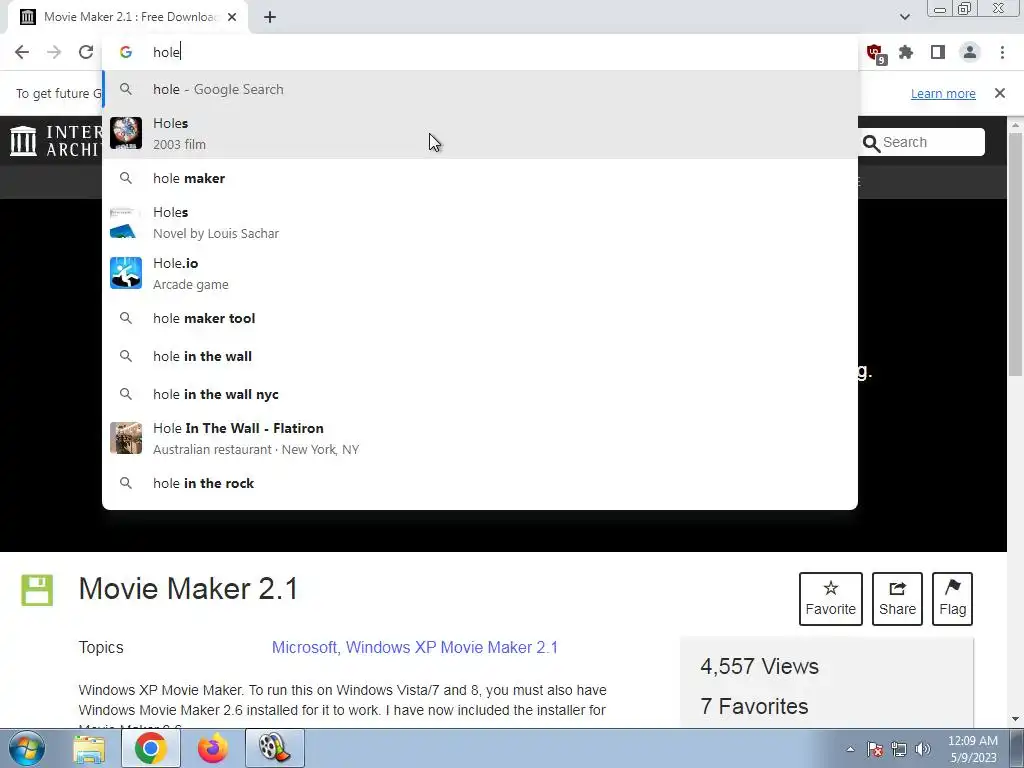Click the Hole.io game icon thumbnail
The image size is (1024, 768).
click(x=126, y=273)
